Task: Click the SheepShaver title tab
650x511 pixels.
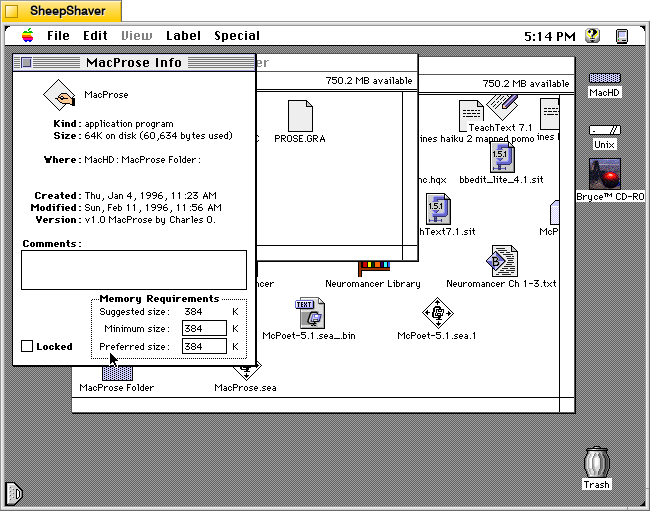Action: [62, 11]
